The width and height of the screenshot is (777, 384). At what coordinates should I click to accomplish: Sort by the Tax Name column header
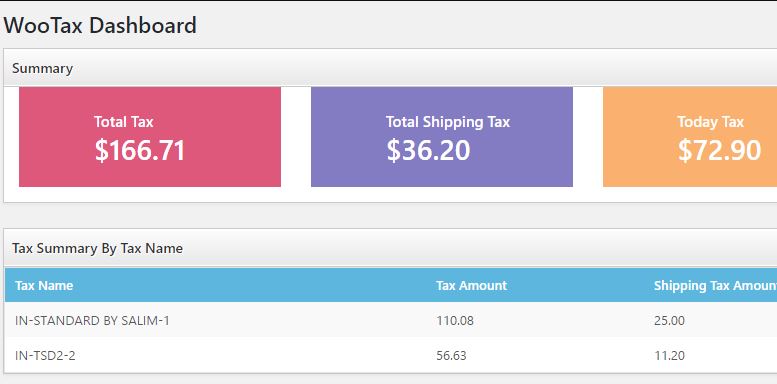coord(44,285)
